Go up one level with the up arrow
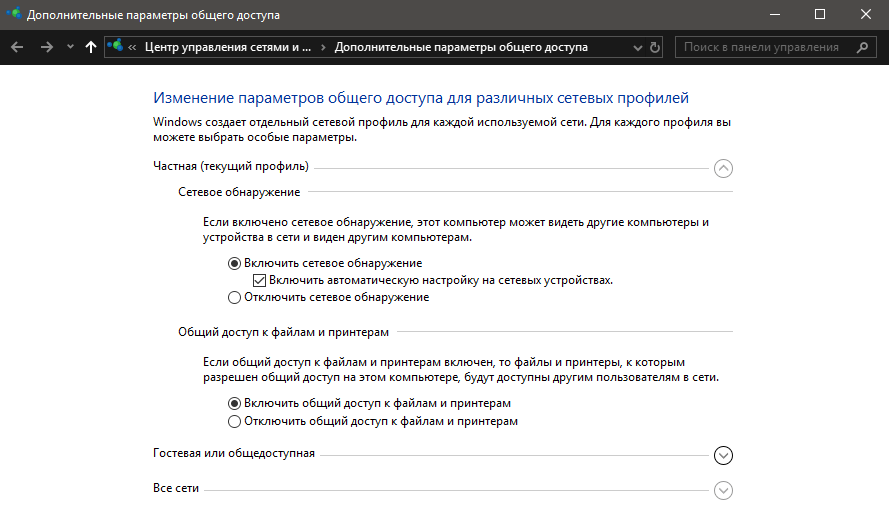 (x=91, y=47)
